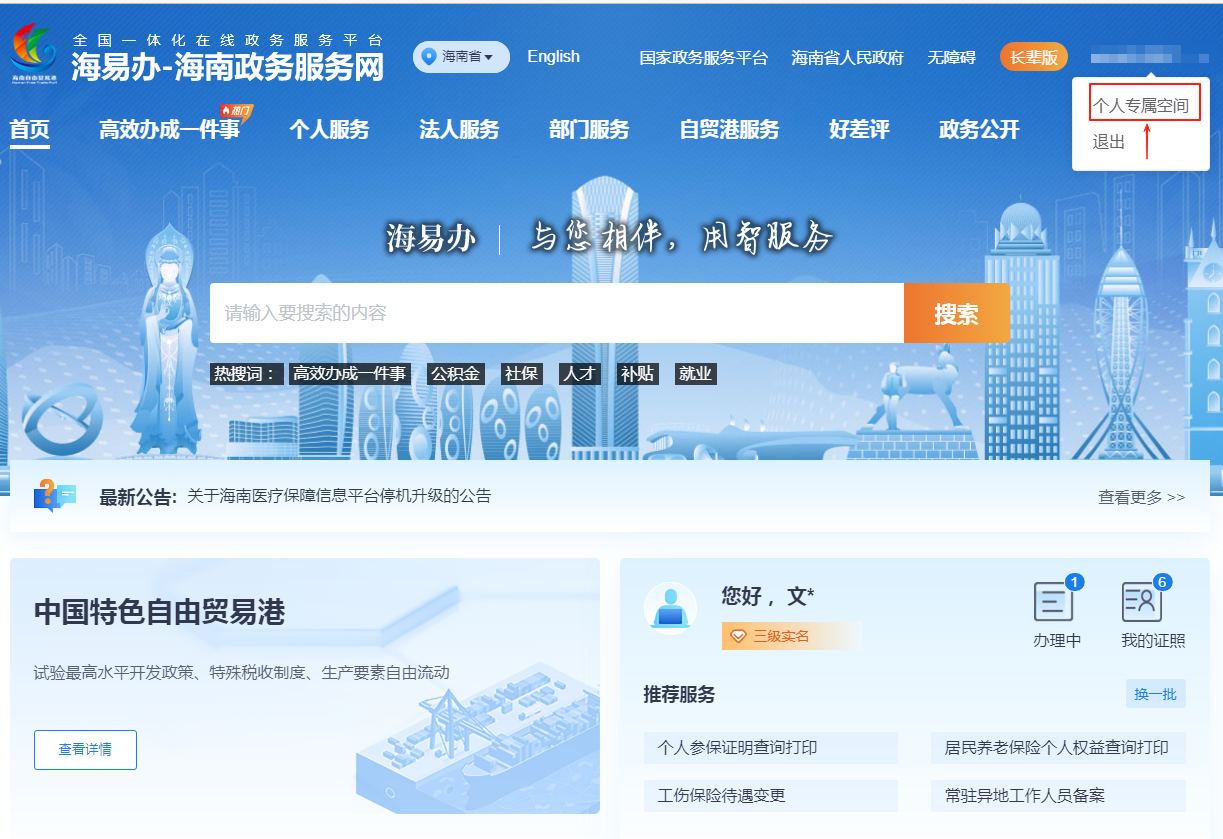Screen dimensions: 1223x839
Task: Click the 最新公告 label
Action: [x=138, y=497]
